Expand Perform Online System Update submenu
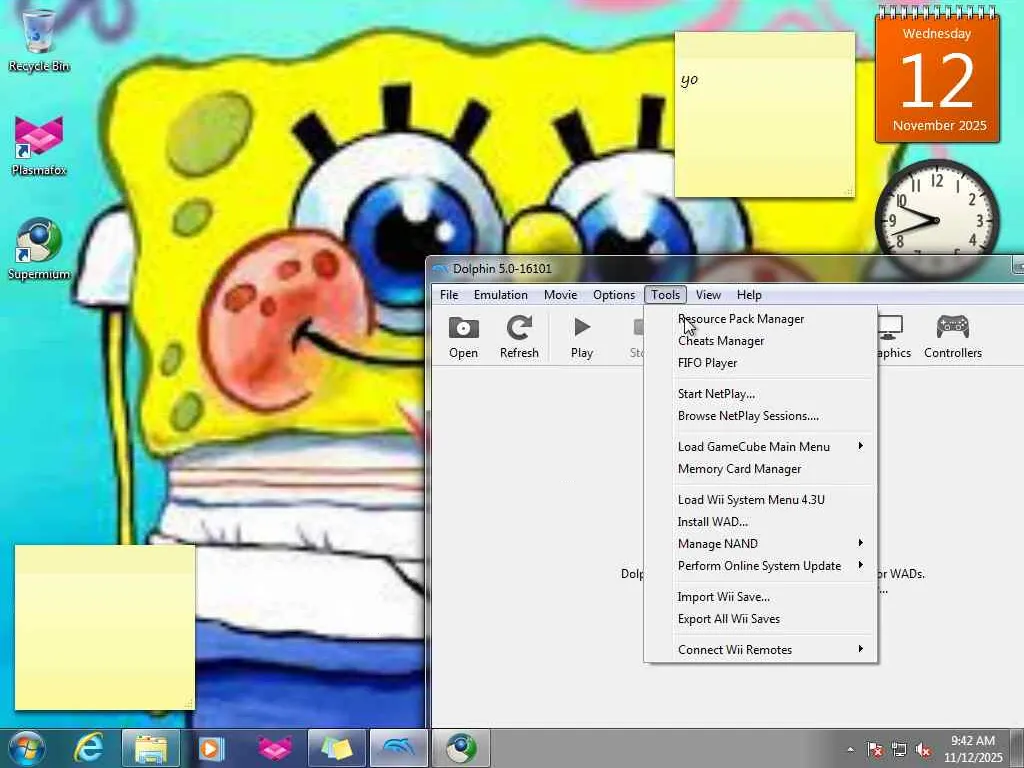 click(760, 566)
